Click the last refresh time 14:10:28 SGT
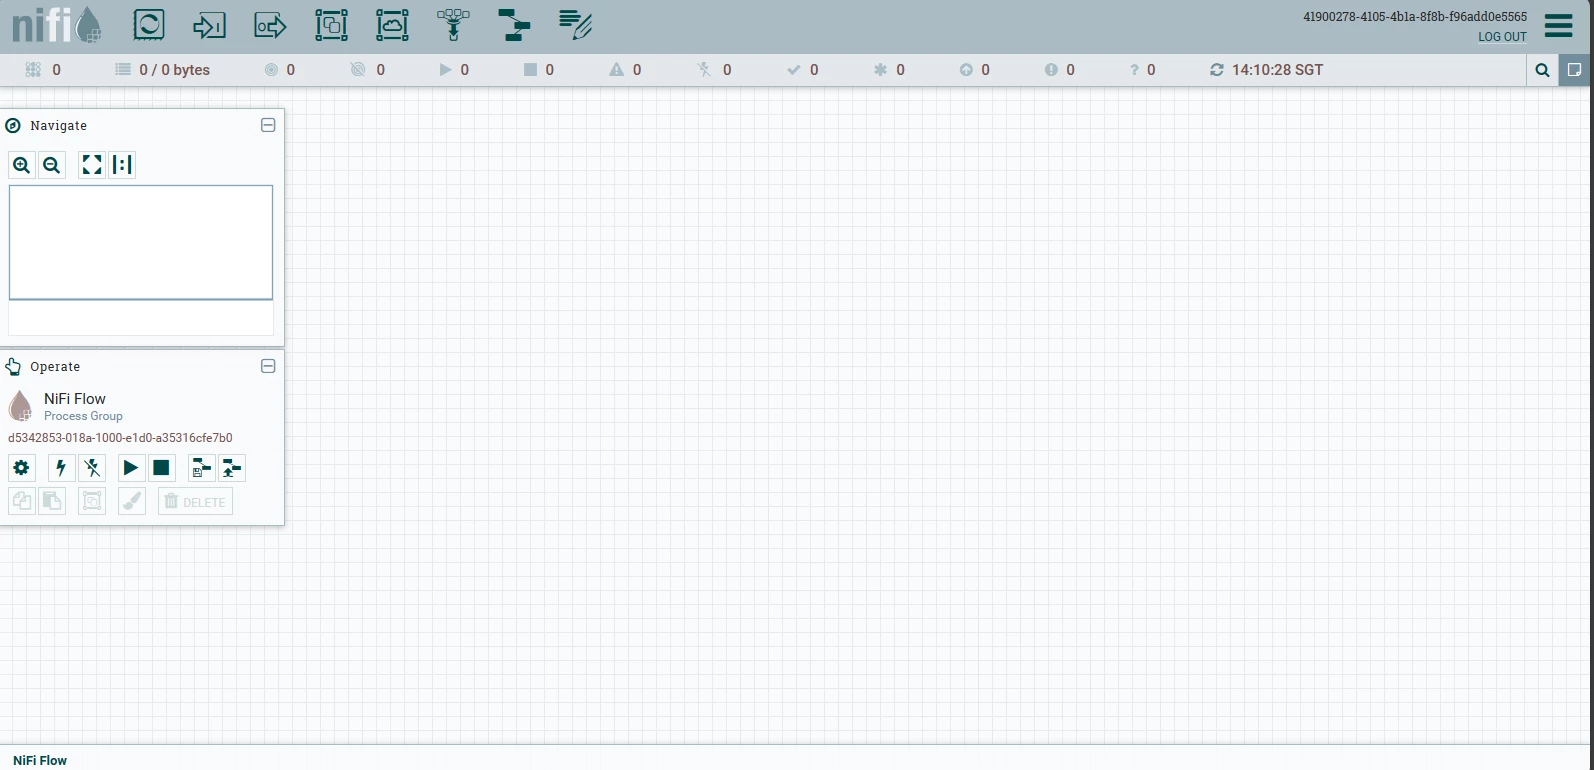1594x770 pixels. [x=1277, y=70]
